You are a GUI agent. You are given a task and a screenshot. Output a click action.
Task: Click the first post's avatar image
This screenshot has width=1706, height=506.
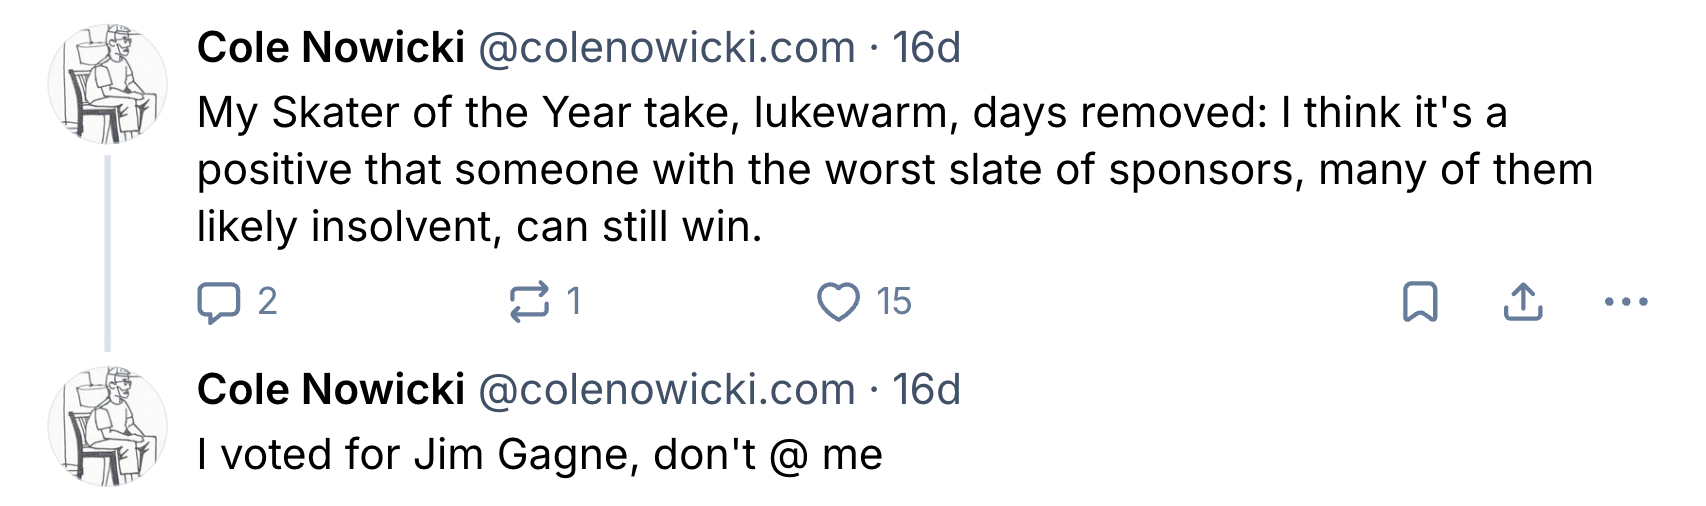point(108,84)
